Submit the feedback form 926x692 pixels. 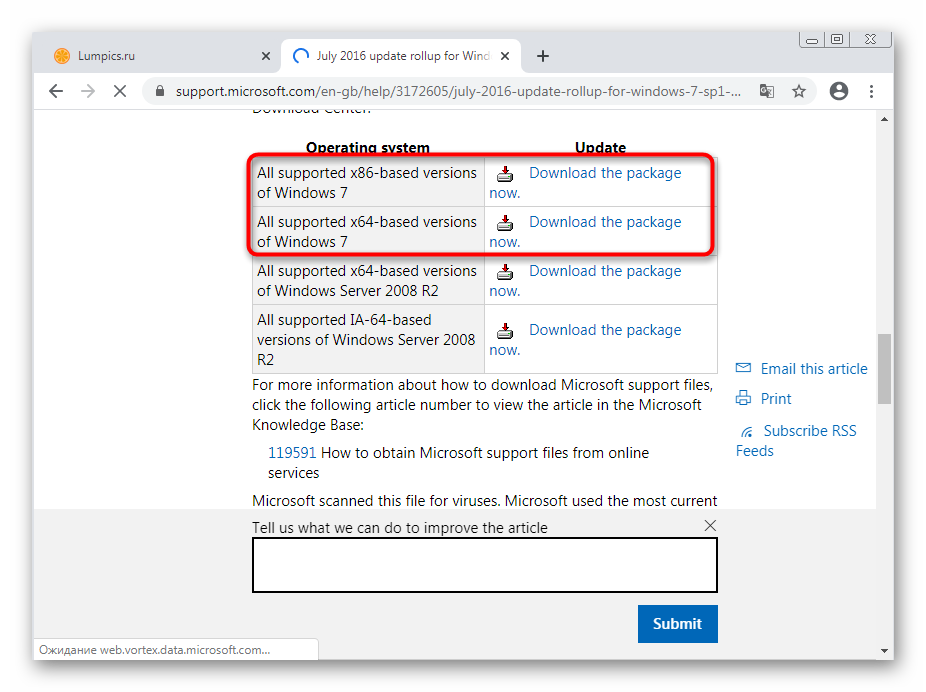pos(677,624)
